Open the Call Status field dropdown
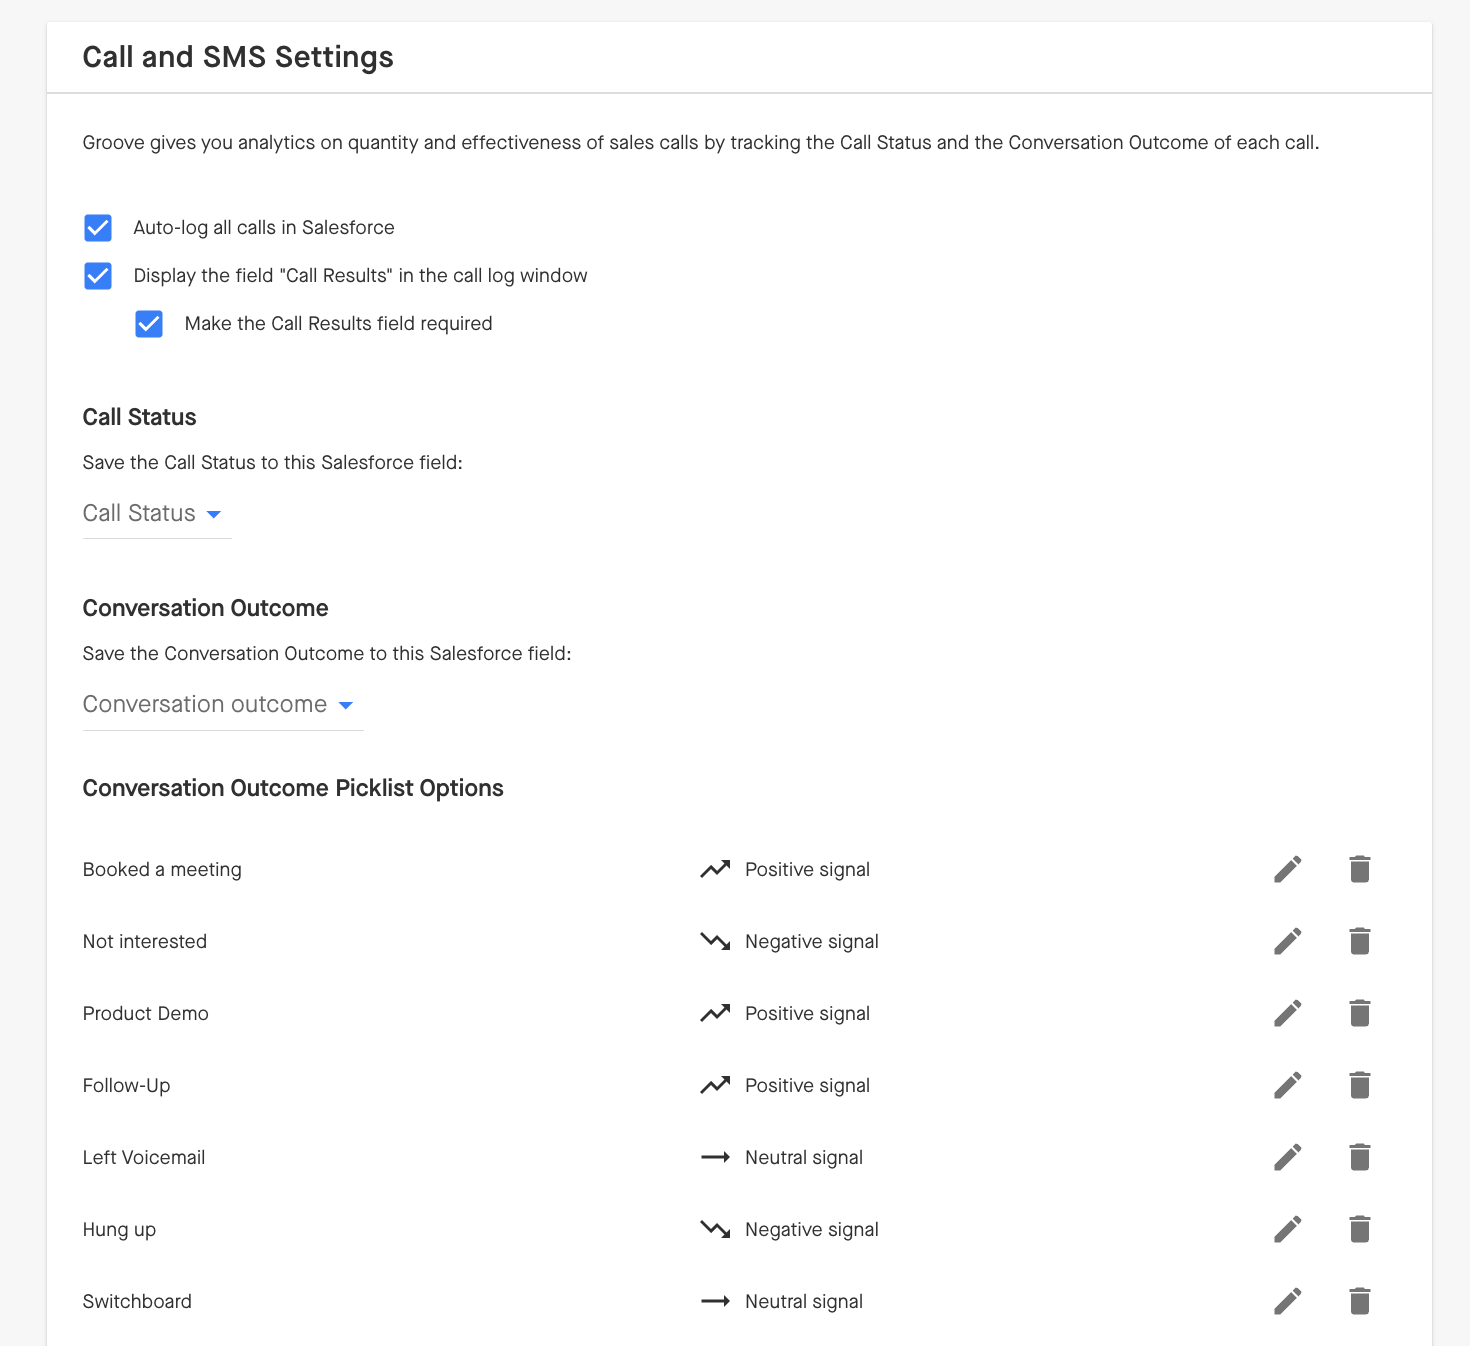This screenshot has height=1346, width=1470. pos(152,514)
